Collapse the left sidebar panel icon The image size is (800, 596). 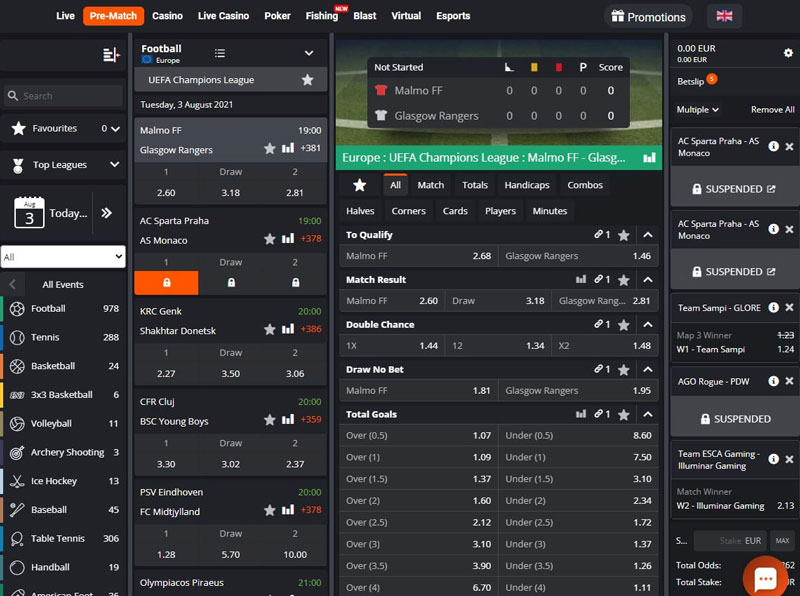[x=111, y=54]
